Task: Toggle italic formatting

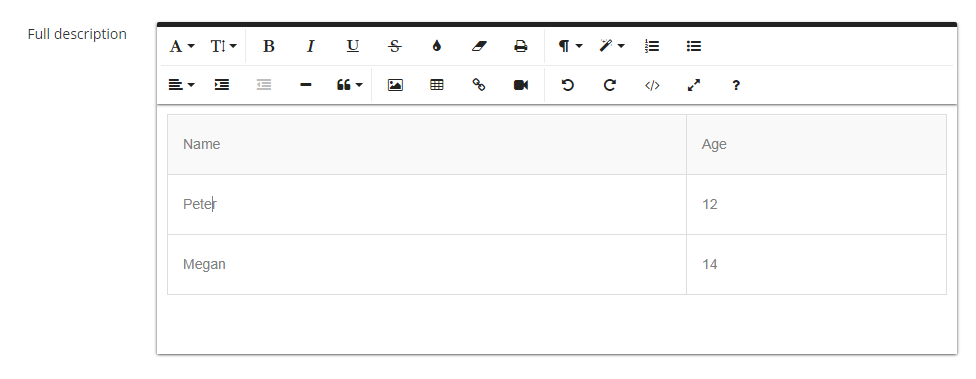Action: click(310, 46)
